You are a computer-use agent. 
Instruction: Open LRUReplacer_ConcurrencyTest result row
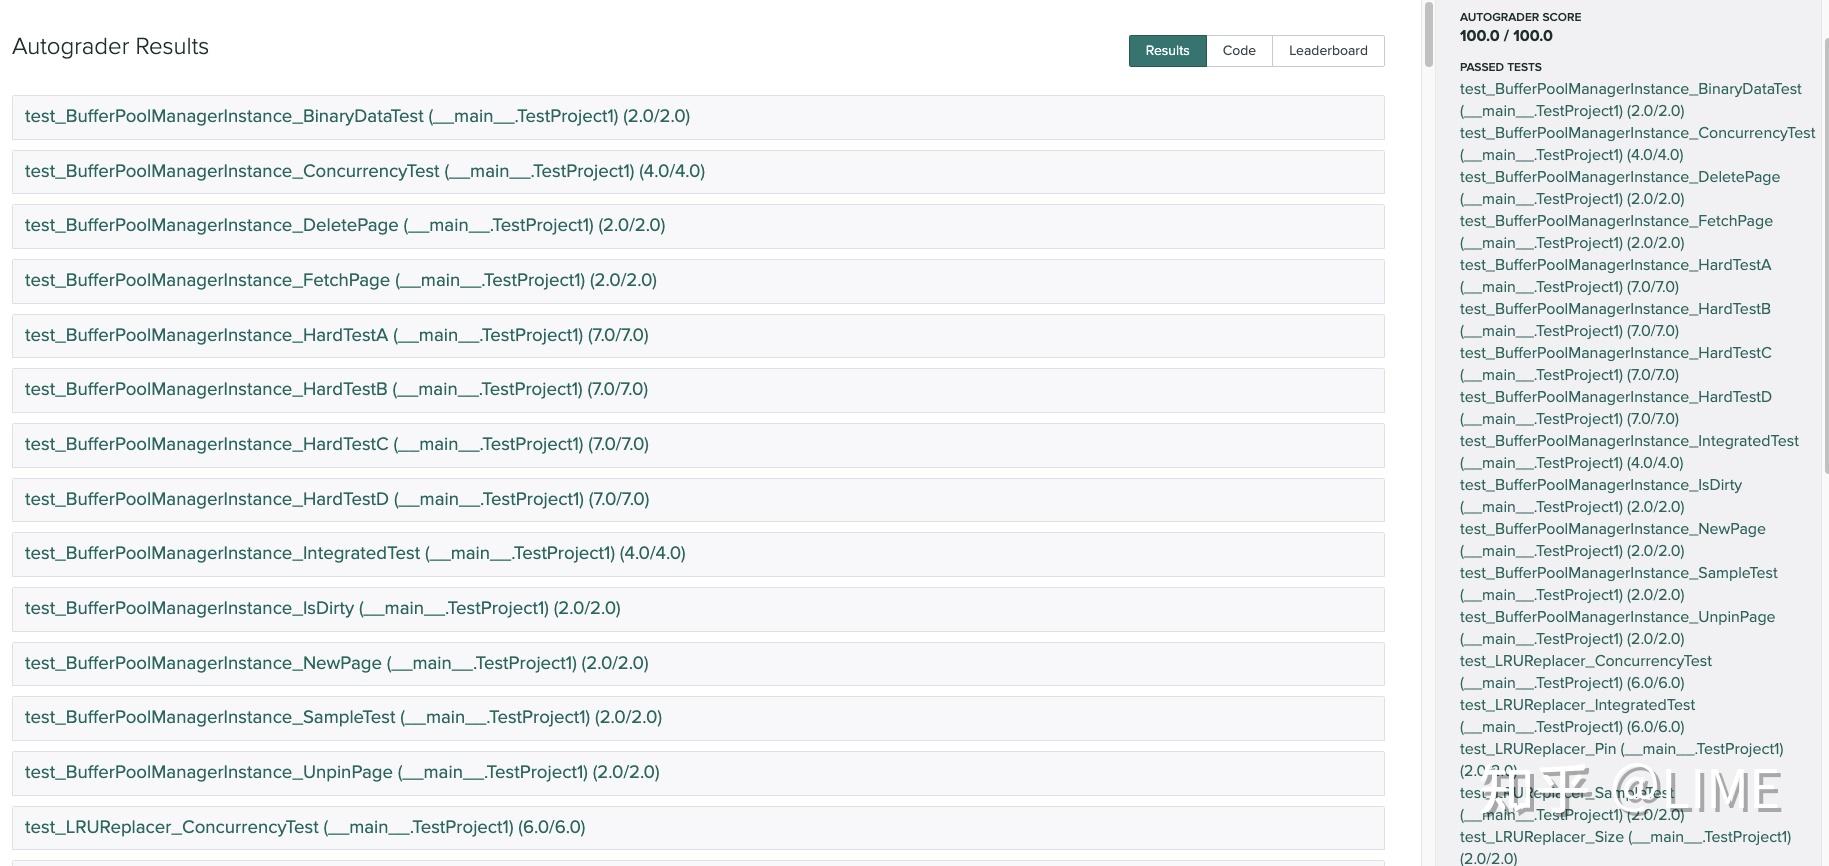pyautogui.click(x=698, y=828)
